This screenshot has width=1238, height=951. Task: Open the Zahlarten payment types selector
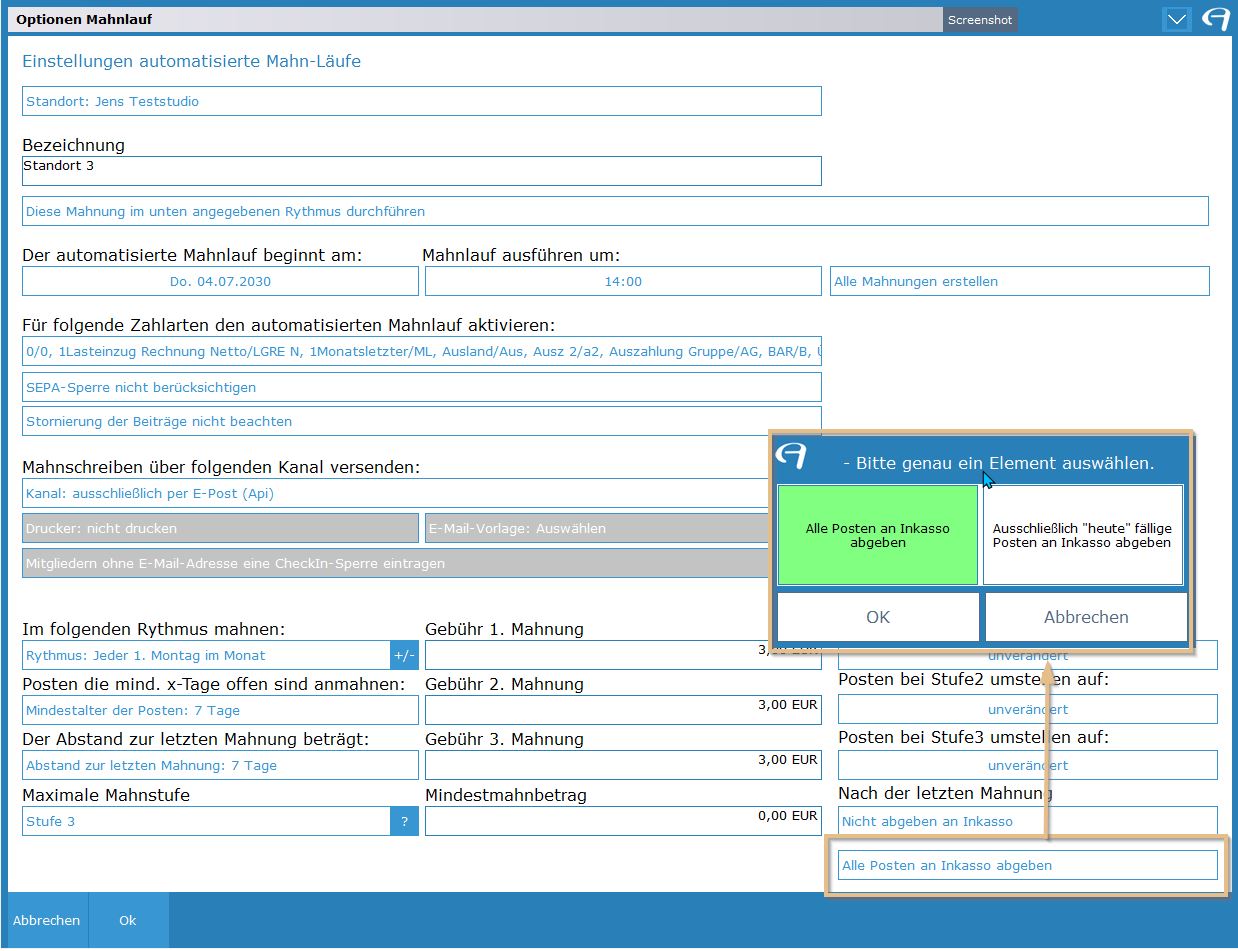(421, 352)
